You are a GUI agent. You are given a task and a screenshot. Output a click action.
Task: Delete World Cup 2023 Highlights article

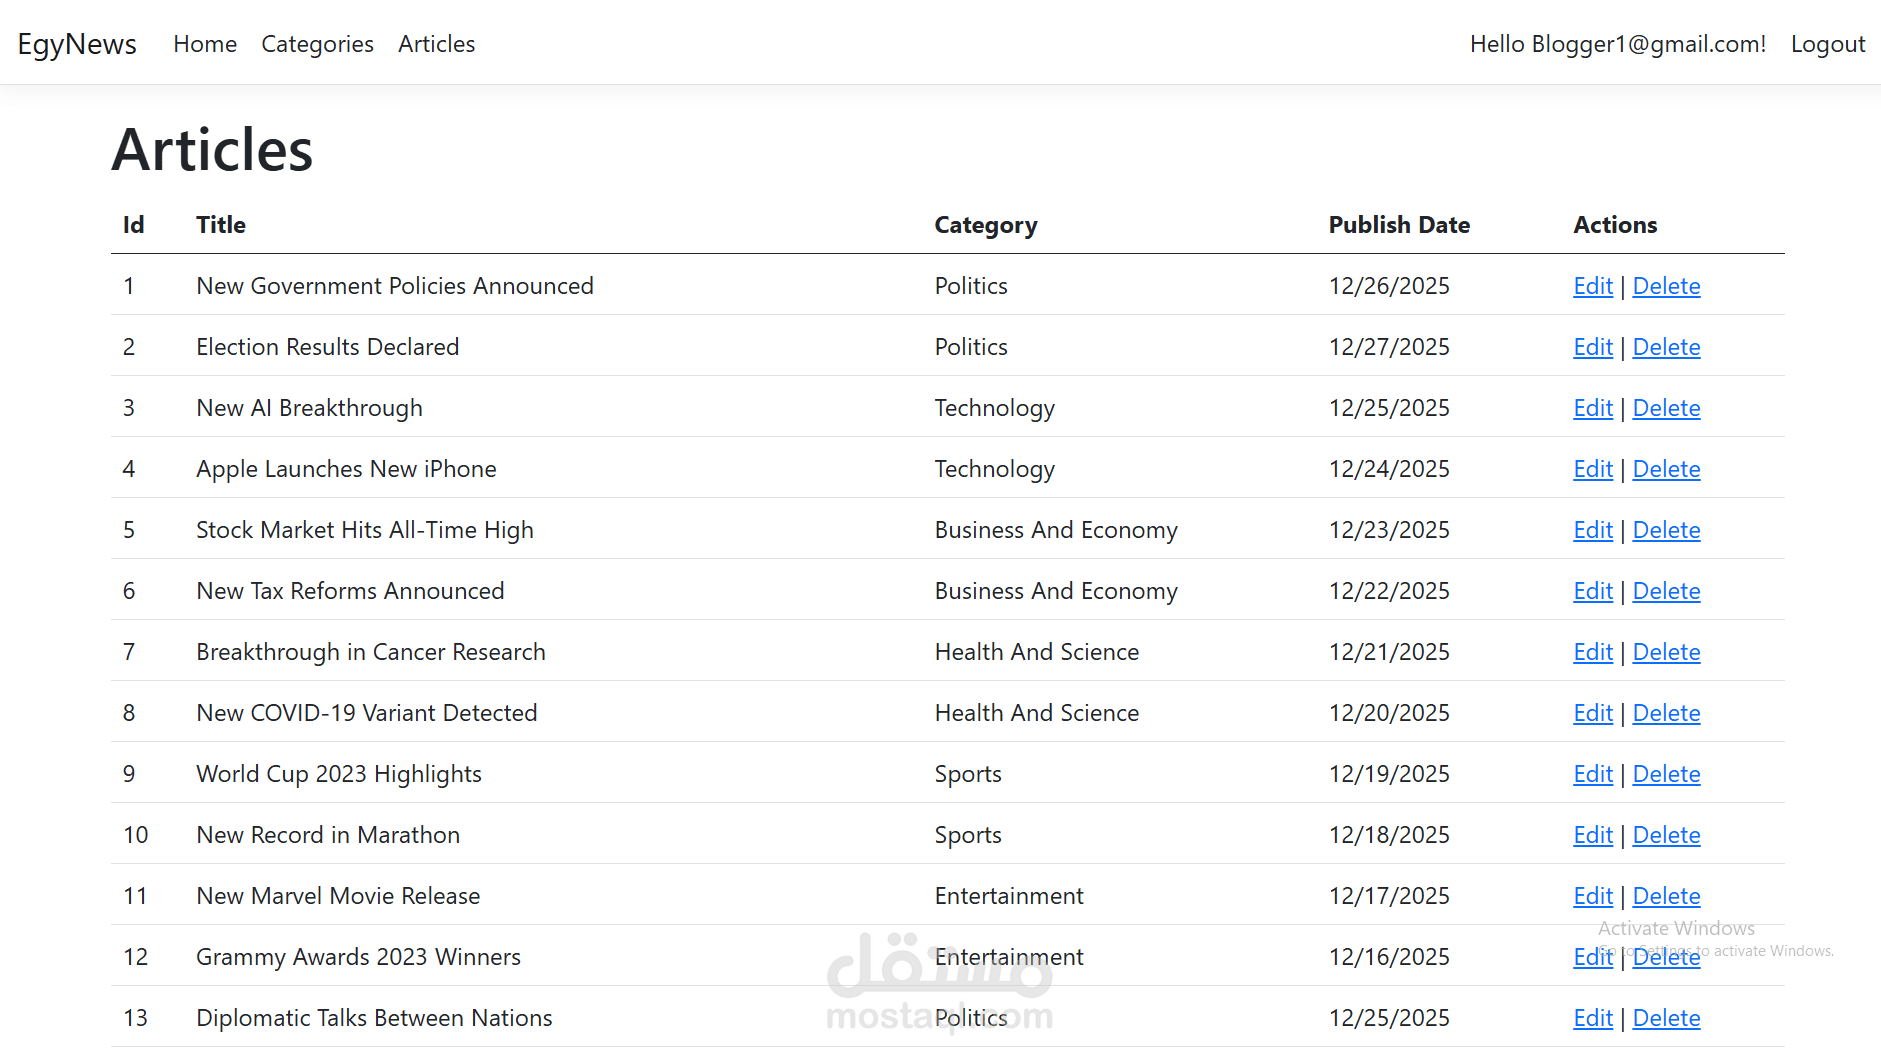(x=1666, y=774)
